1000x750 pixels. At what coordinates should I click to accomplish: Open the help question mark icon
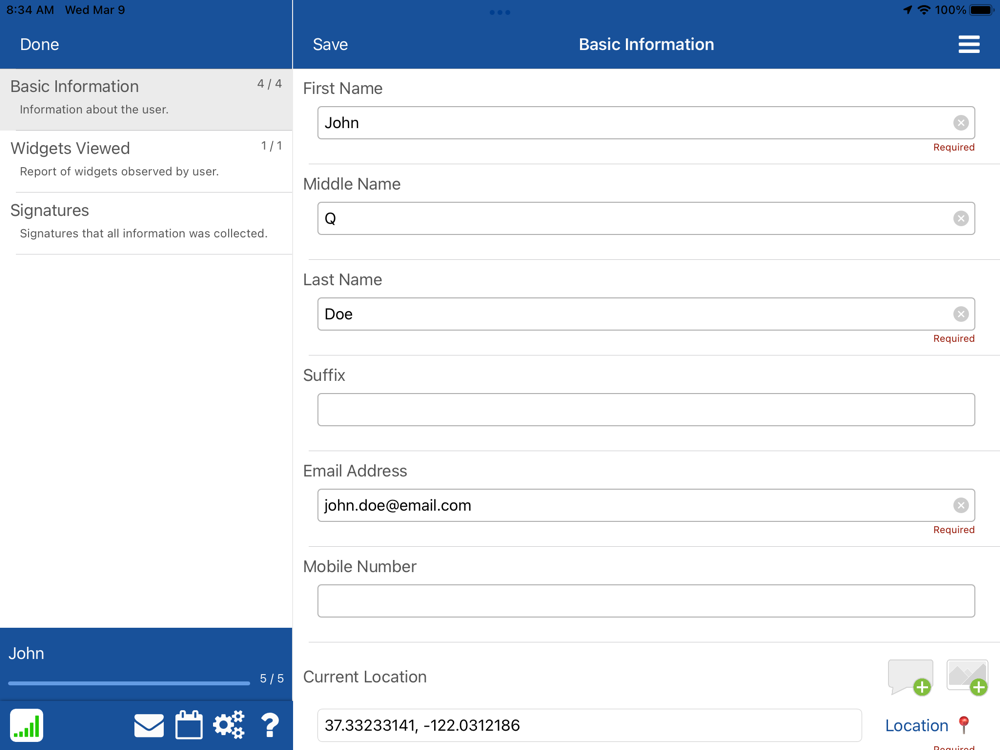(270, 725)
